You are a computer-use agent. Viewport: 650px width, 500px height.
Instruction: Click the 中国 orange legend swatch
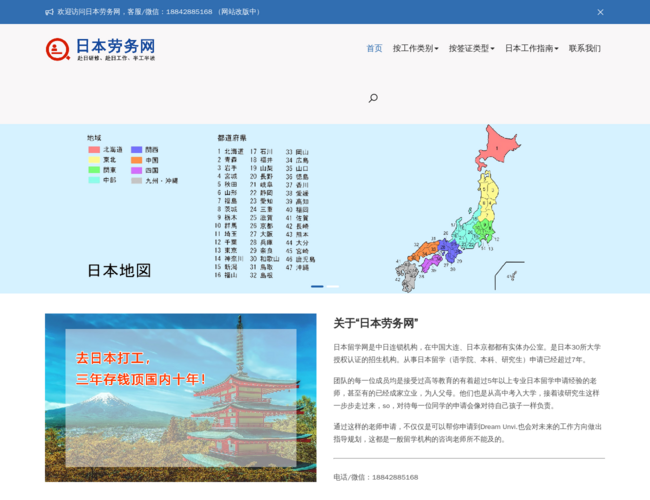[x=137, y=160]
